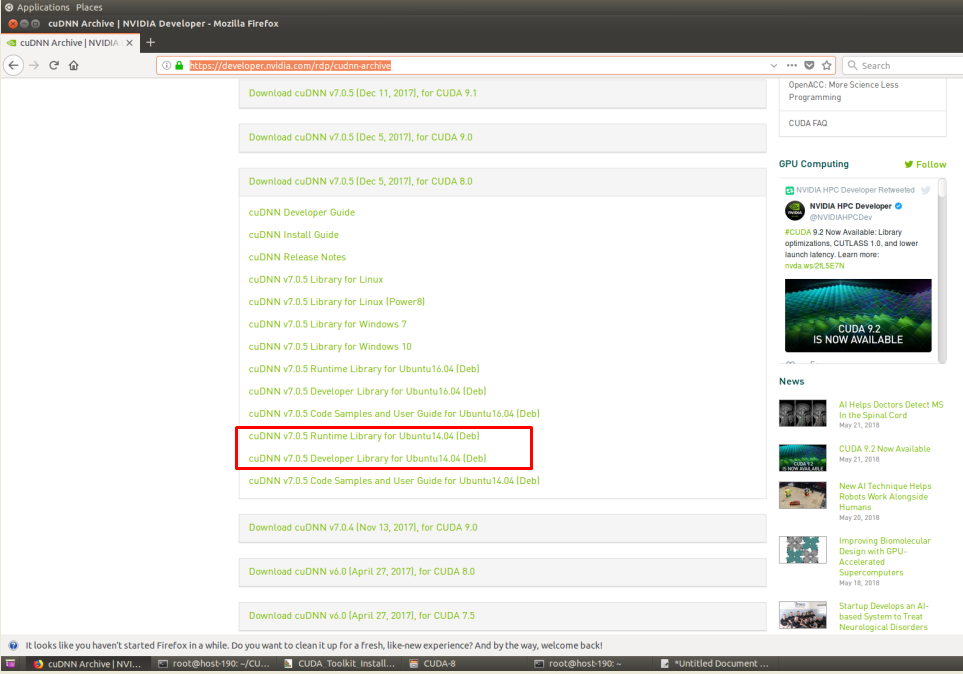Download cuDNN v7.0.5 Library for Linux (Power8)
The height and width of the screenshot is (674, 963).
(x=337, y=302)
